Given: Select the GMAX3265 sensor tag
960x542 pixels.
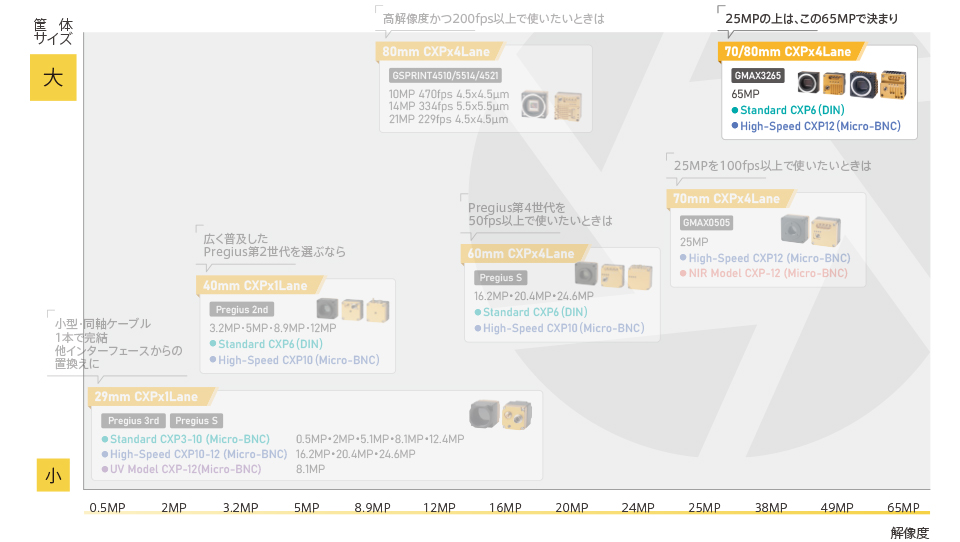Looking at the screenshot, I should pos(758,76).
